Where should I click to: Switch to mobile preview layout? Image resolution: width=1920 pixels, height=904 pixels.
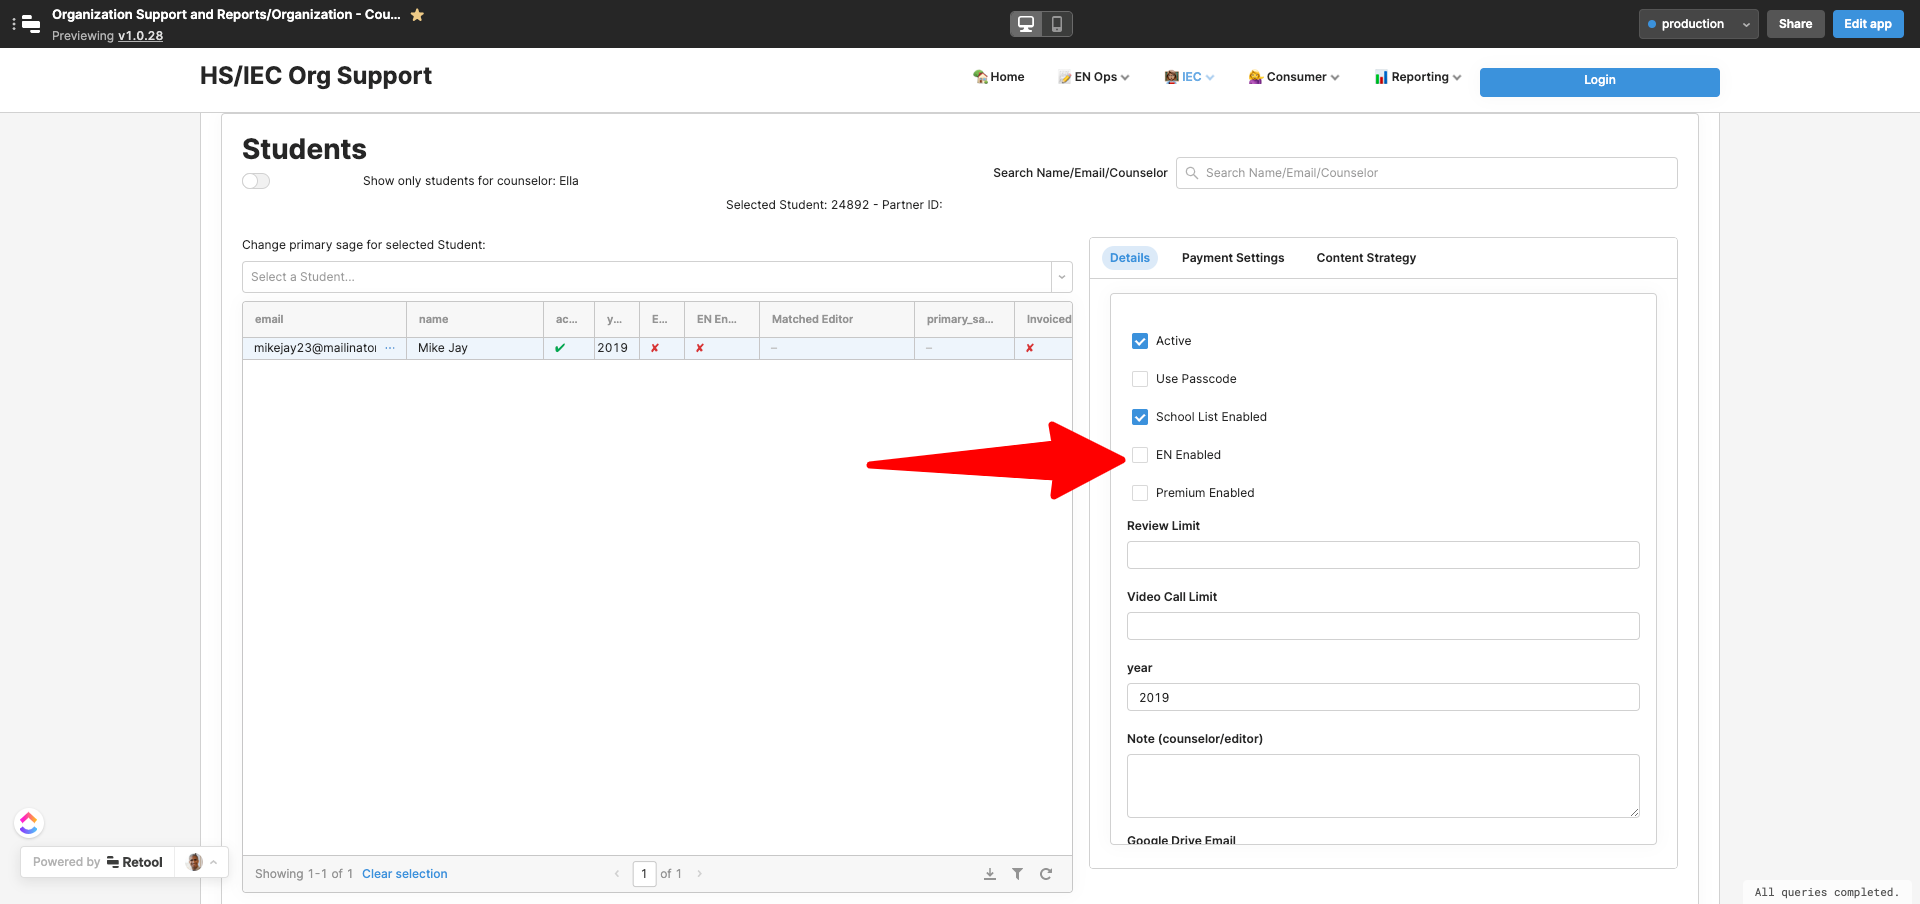[1057, 24]
